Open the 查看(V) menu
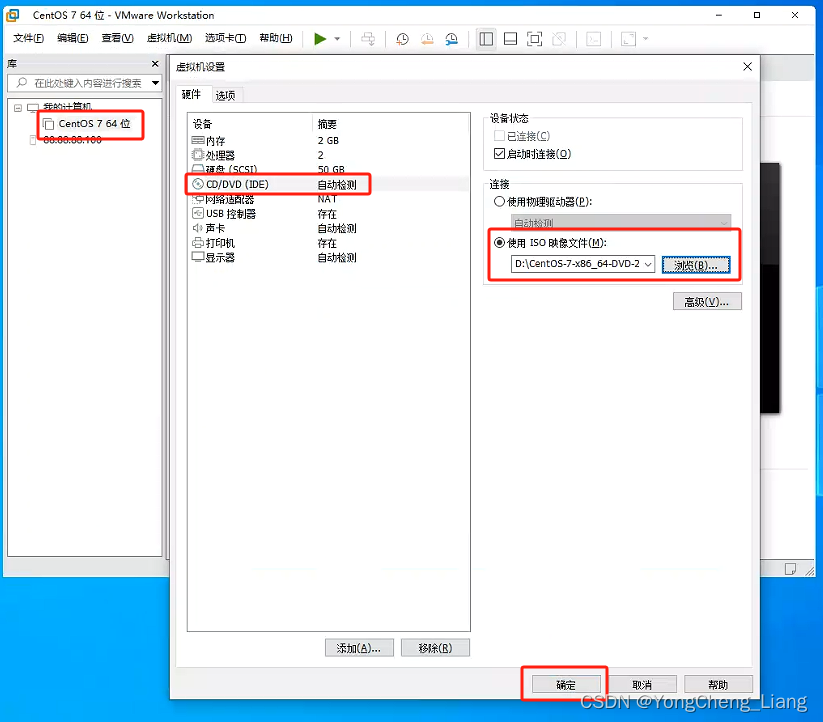The width and height of the screenshot is (823, 722). 117,38
